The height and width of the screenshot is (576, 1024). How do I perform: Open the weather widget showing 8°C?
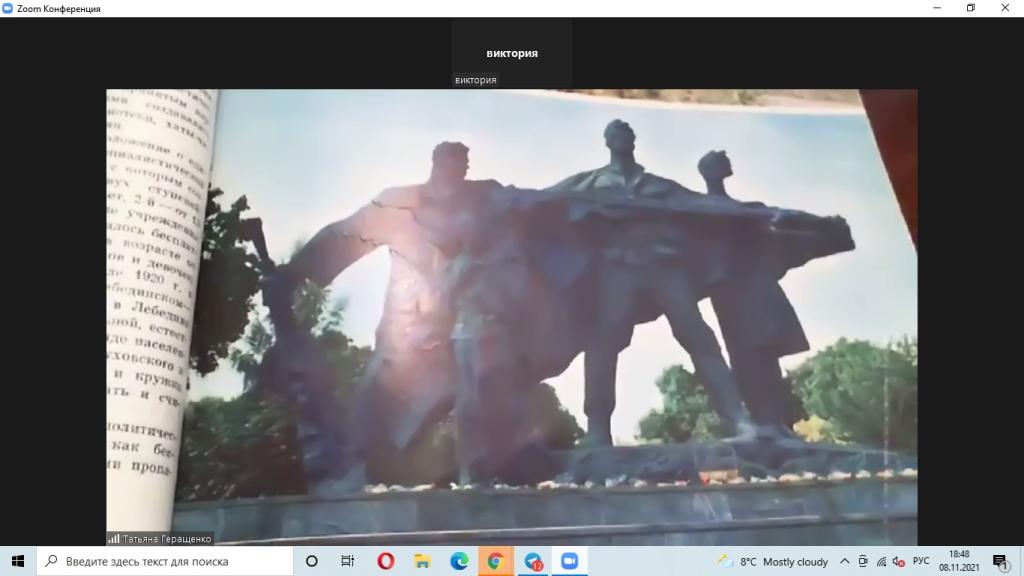pos(772,561)
